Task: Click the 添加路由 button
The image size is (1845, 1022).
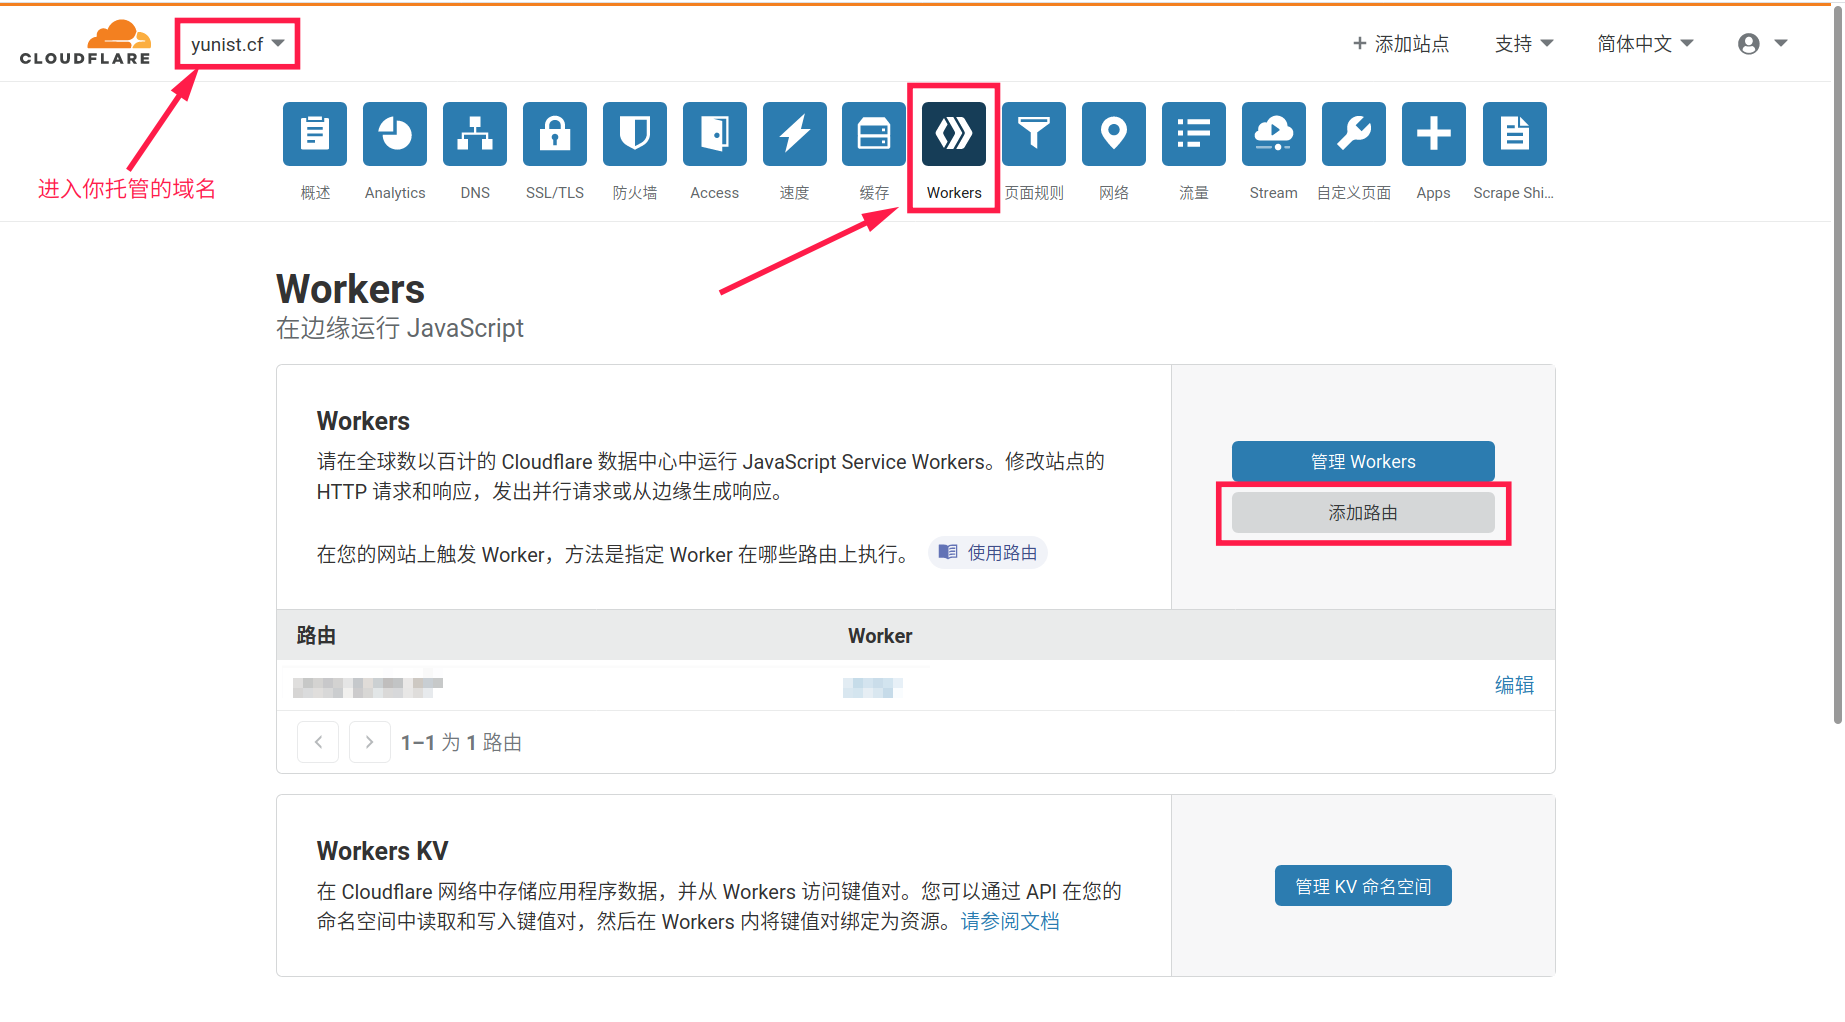Action: pyautogui.click(x=1363, y=513)
